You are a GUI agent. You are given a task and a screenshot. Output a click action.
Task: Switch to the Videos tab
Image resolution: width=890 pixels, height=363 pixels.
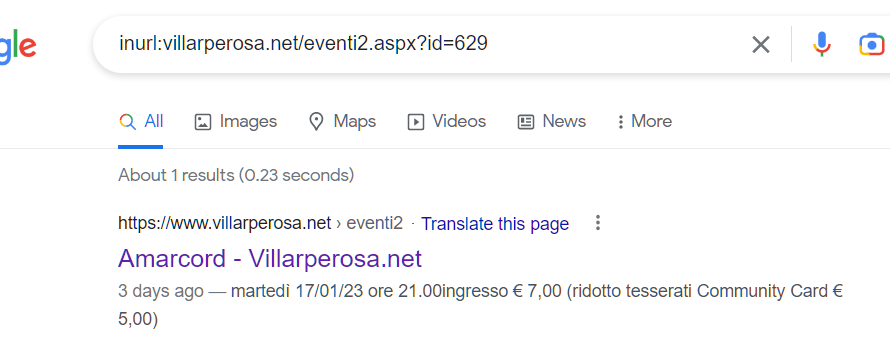pyautogui.click(x=447, y=121)
